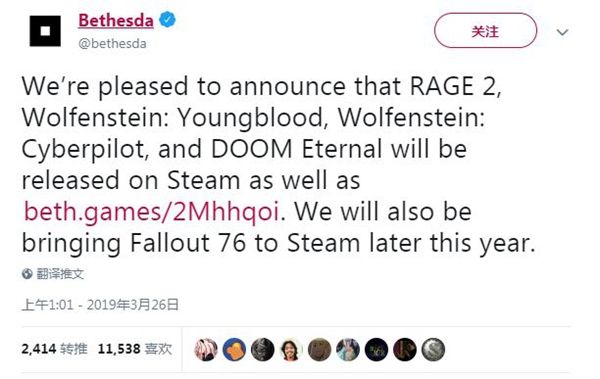View the 11,538 喜欢 likes list
Screen dimensions: 600x379
click(135, 349)
